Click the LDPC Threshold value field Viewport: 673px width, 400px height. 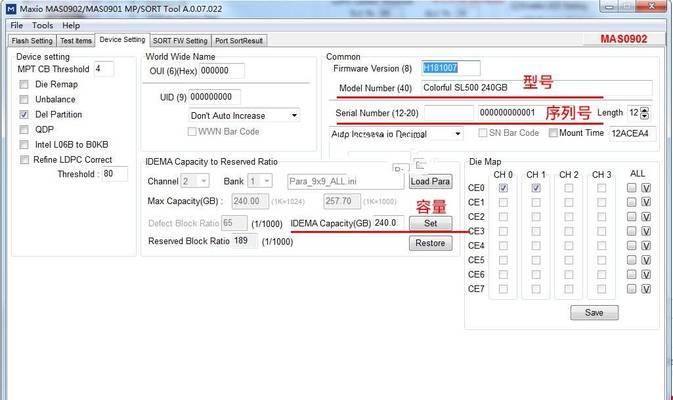pyautogui.click(x=114, y=174)
